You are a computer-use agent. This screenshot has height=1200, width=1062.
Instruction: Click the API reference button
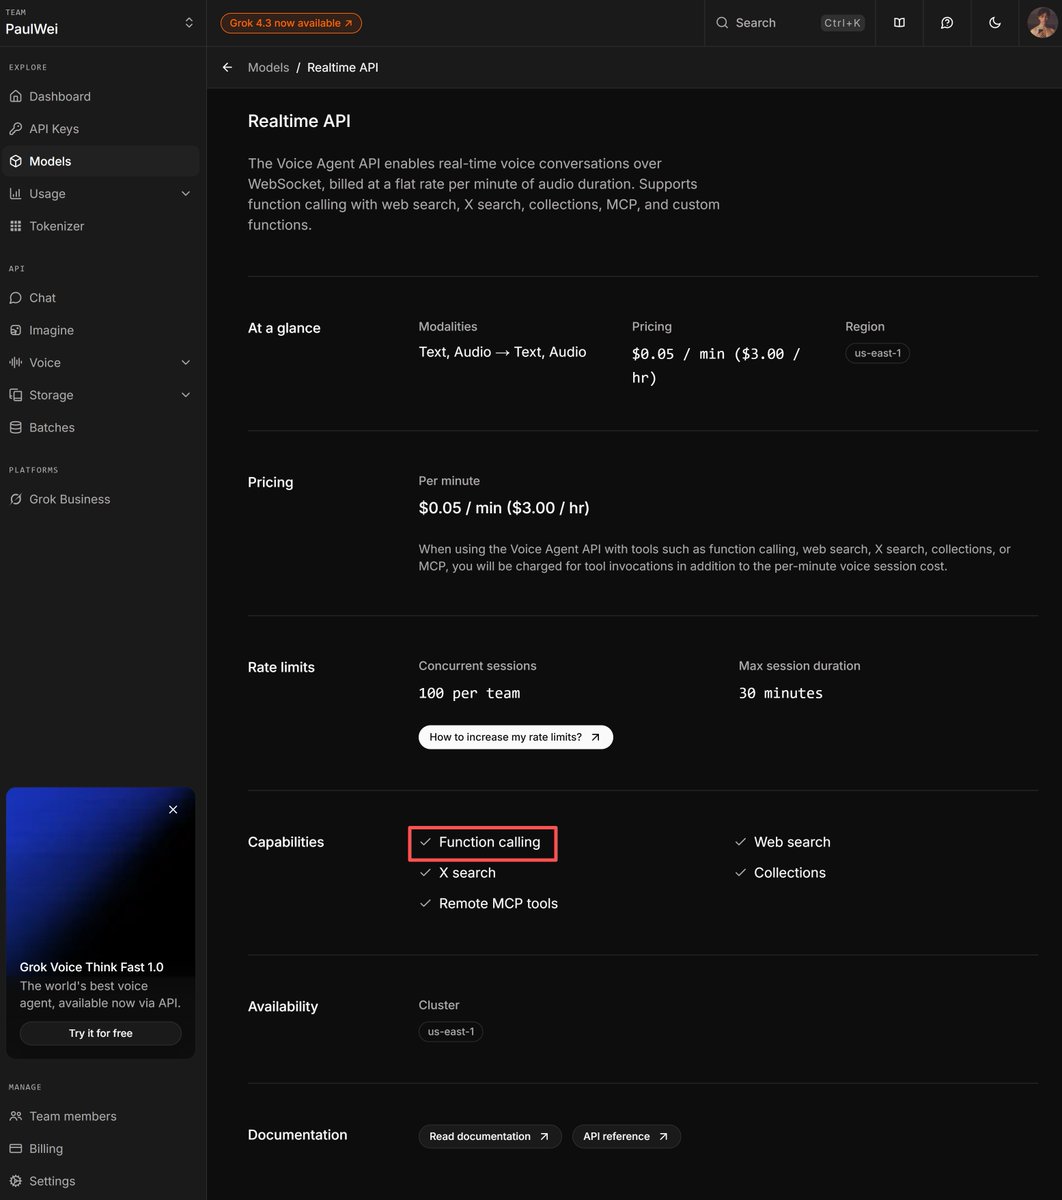coord(626,1136)
